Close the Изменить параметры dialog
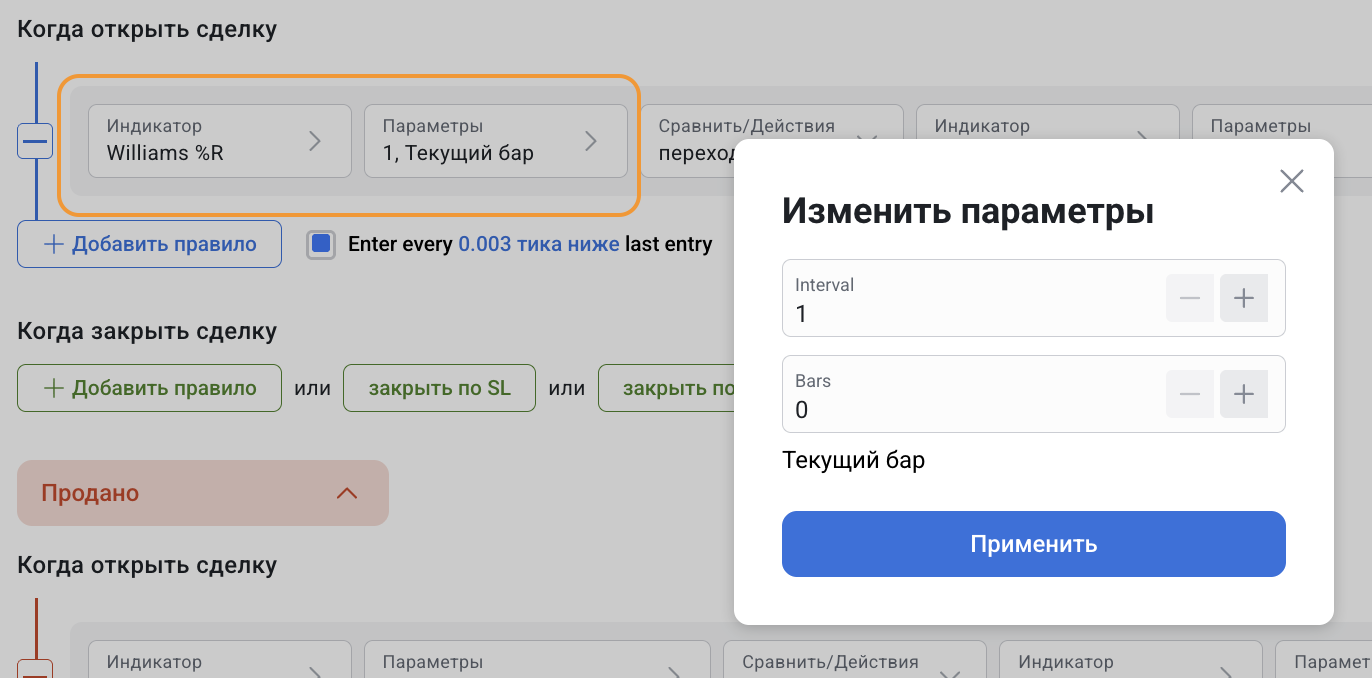 (1292, 181)
